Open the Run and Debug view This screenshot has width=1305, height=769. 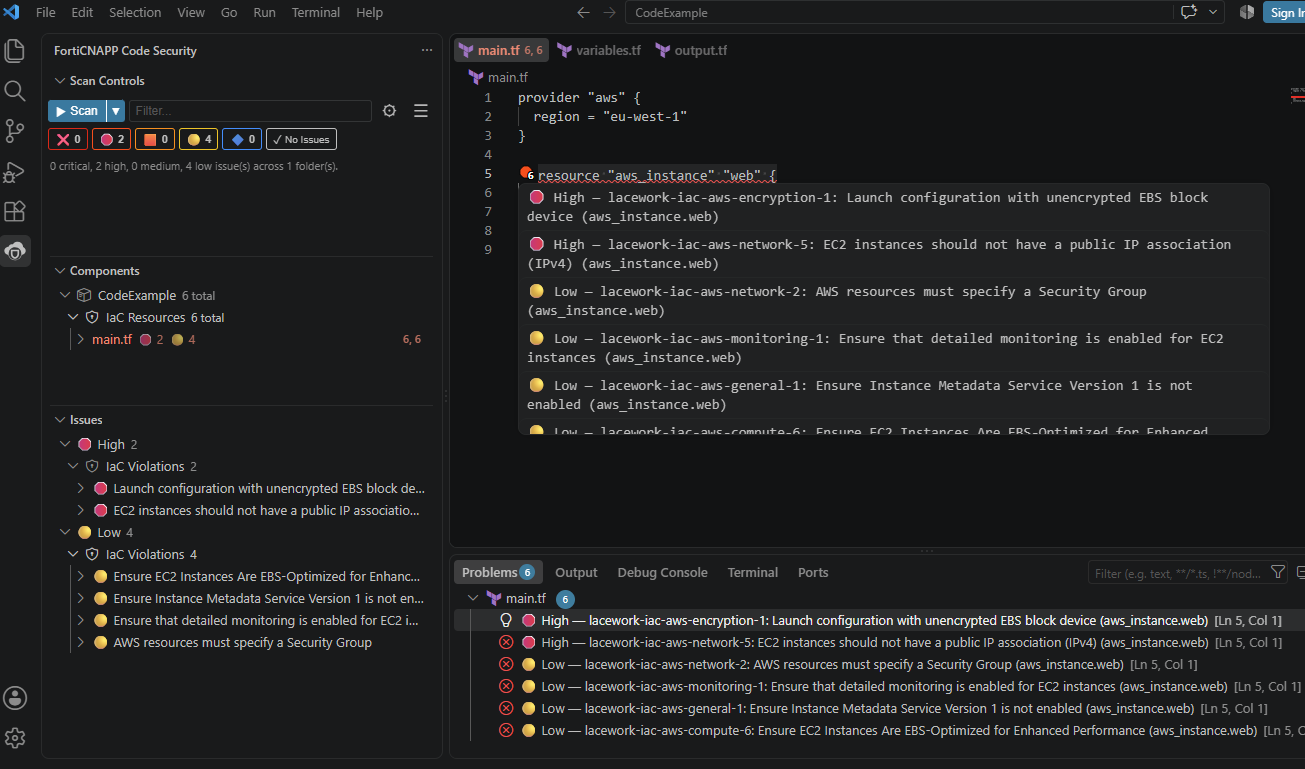[x=15, y=172]
